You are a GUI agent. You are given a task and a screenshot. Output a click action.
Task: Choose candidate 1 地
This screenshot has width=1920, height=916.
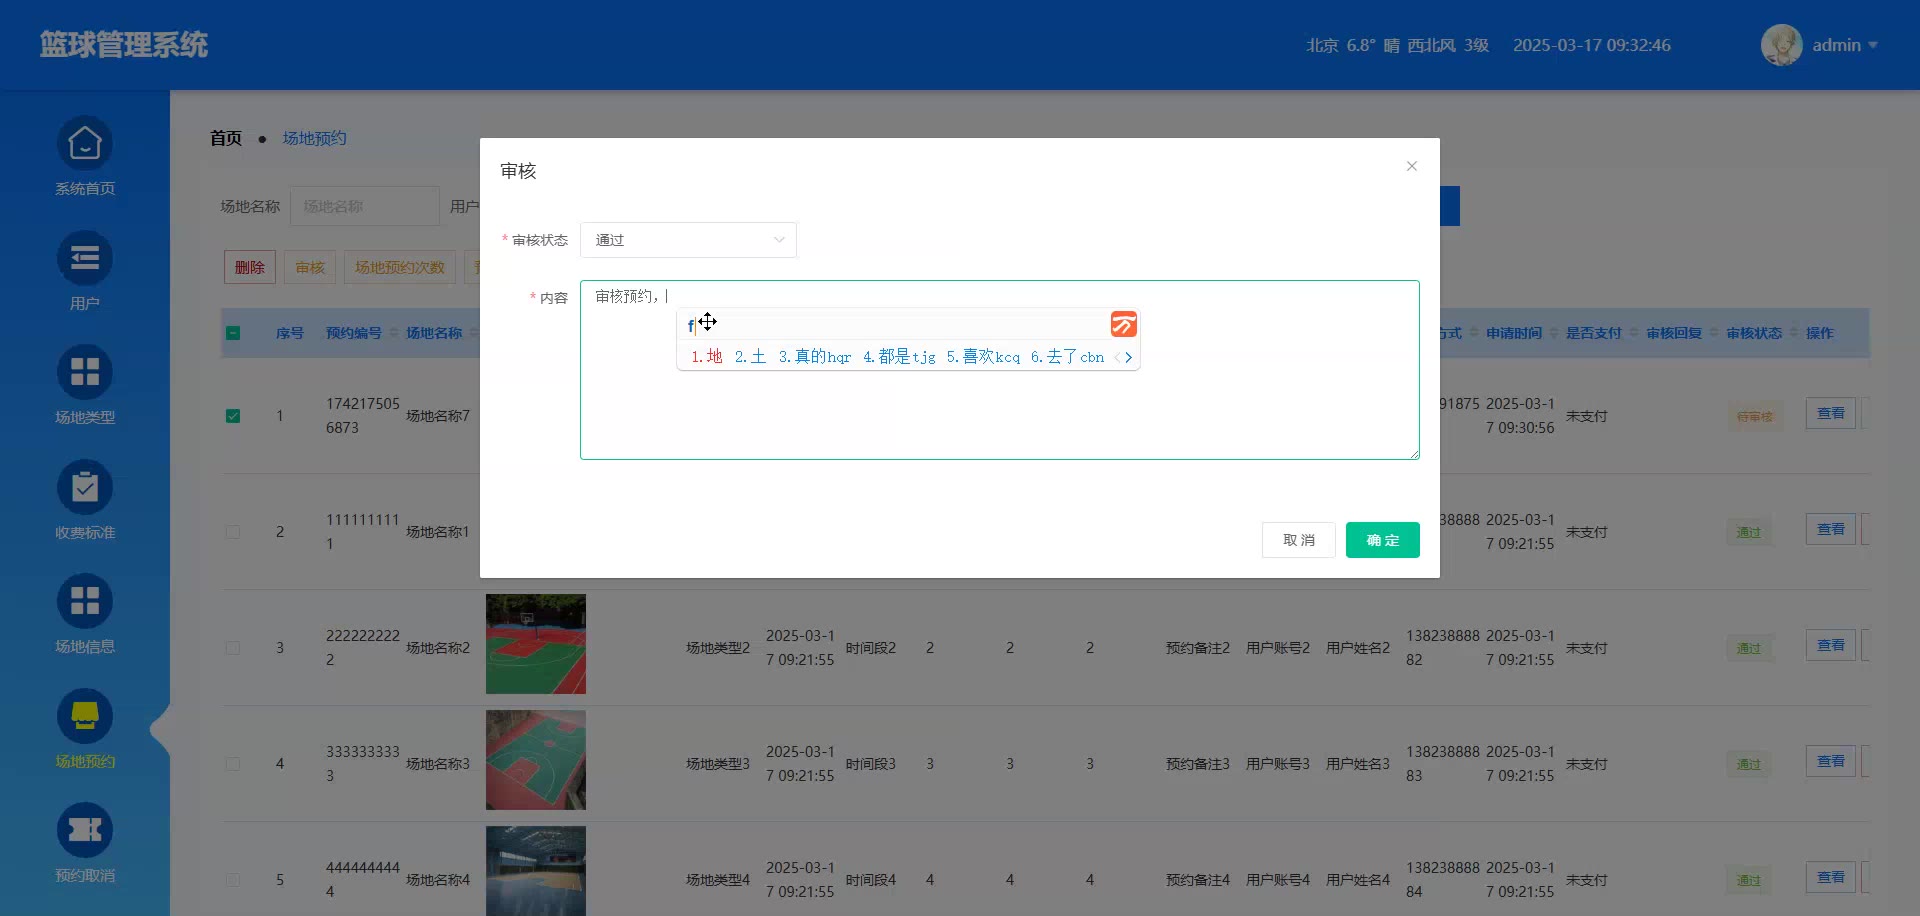tap(707, 357)
